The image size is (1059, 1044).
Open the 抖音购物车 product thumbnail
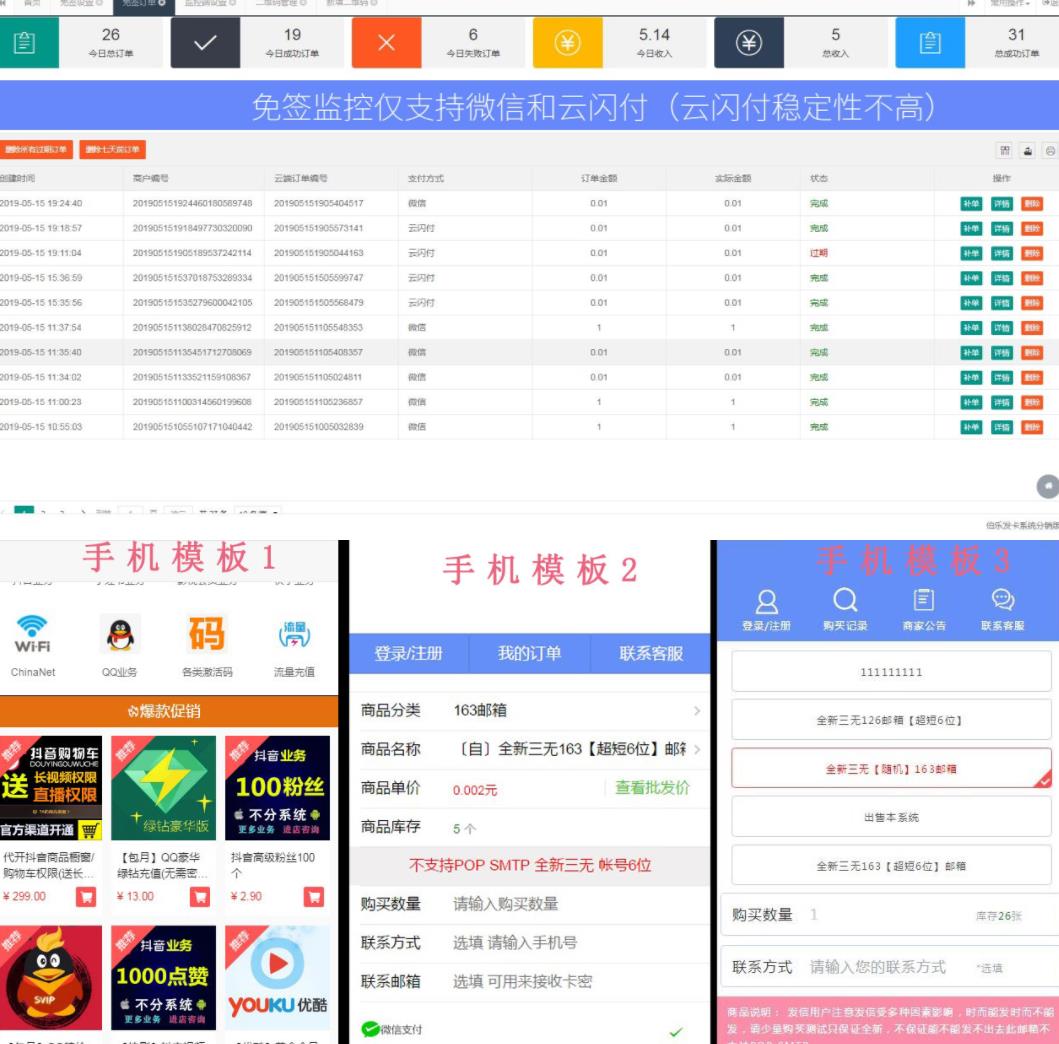pos(51,788)
